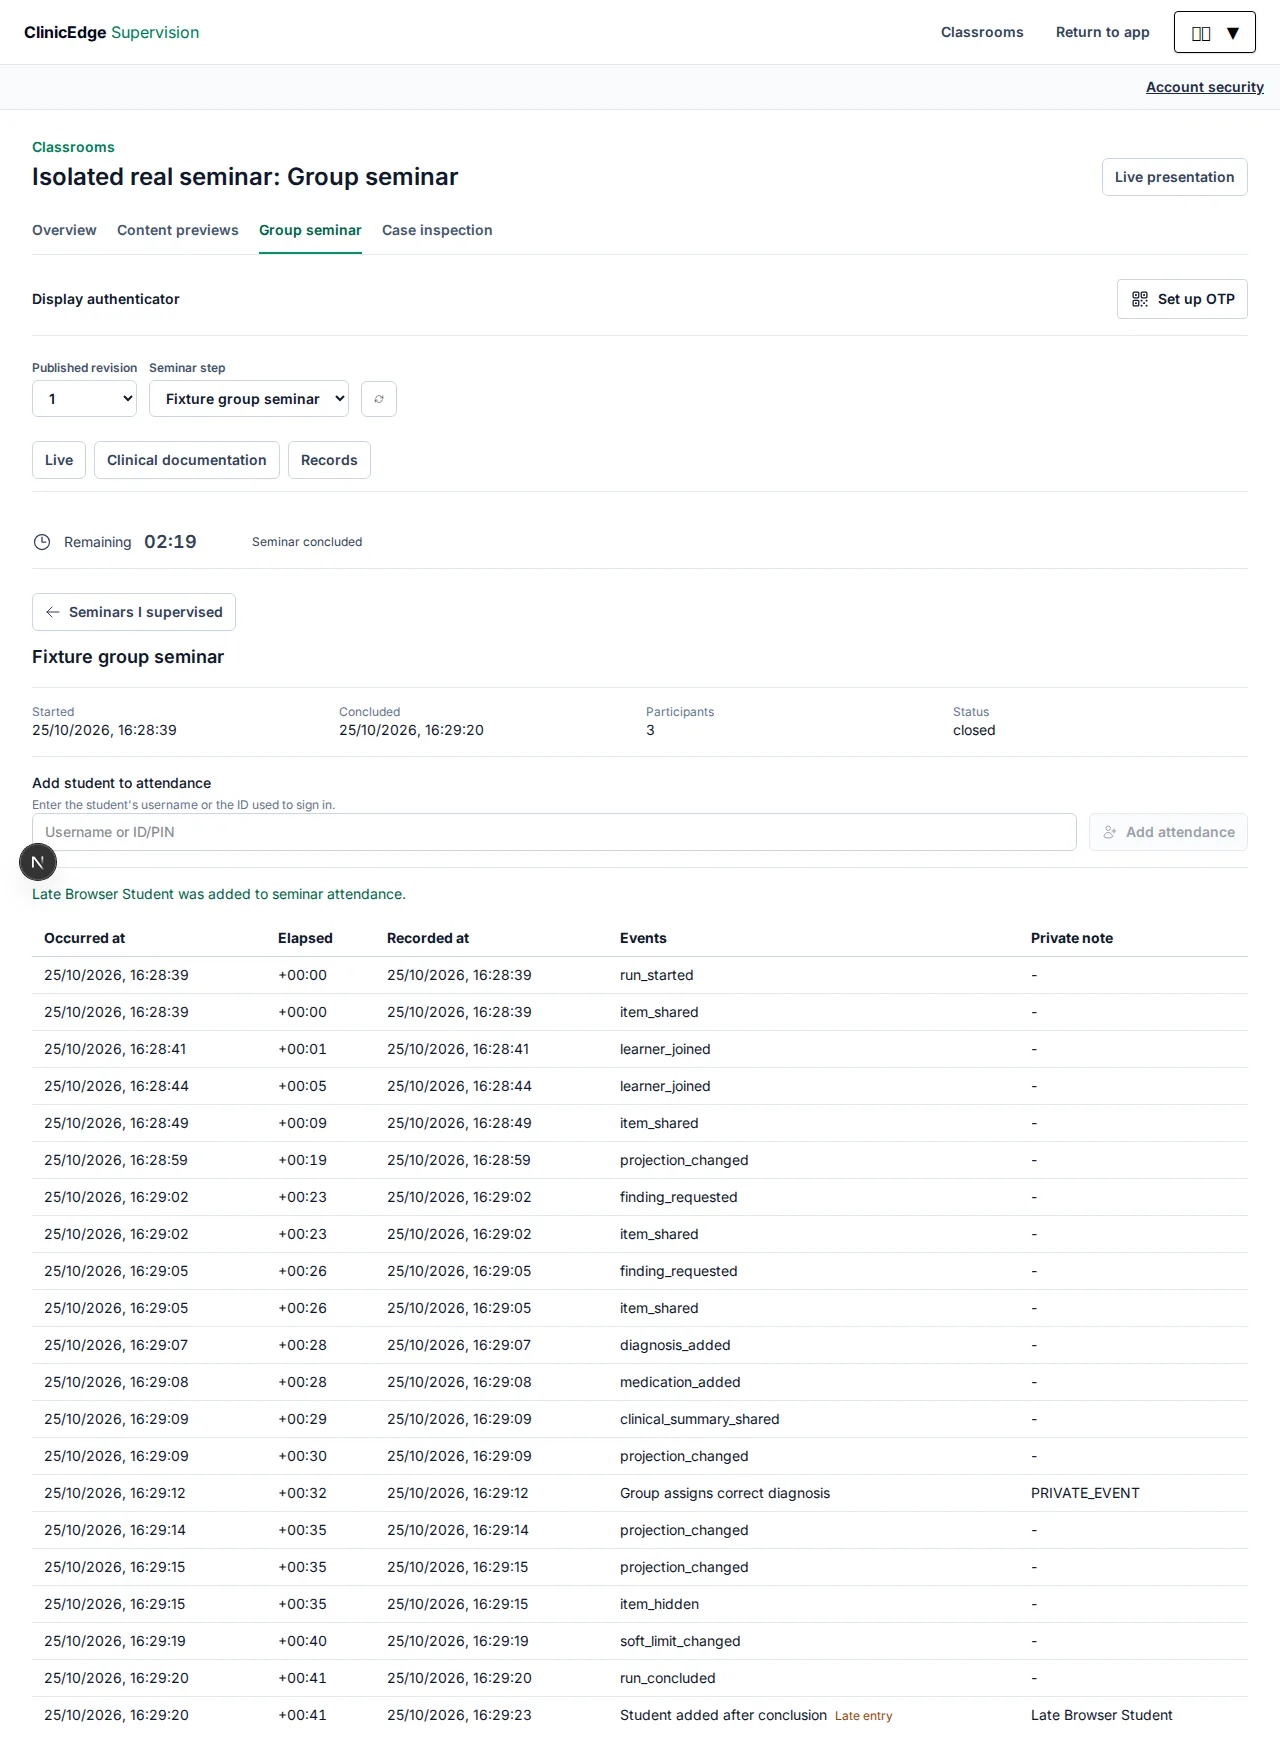Click the PRIVATE_EVENT private note cell
1280x1757 pixels.
1085,1493
